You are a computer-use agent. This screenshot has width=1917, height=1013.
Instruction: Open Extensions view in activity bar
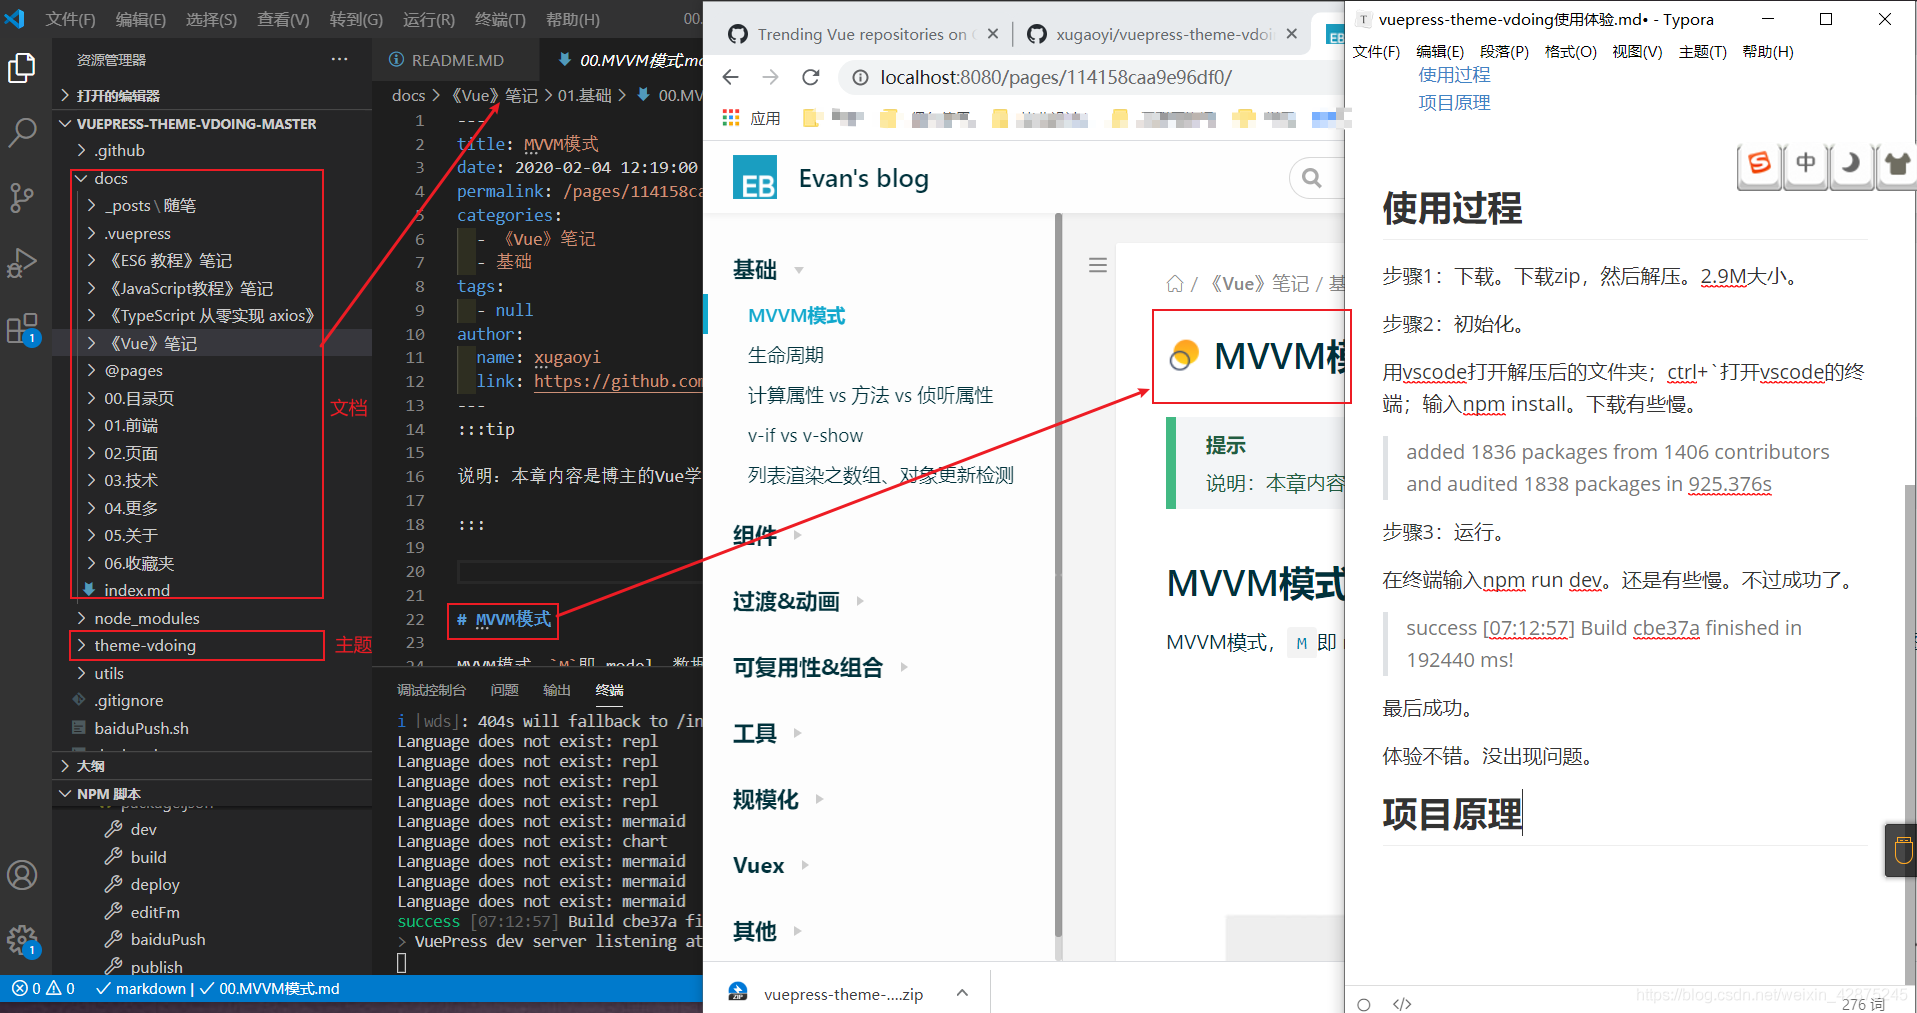point(22,328)
